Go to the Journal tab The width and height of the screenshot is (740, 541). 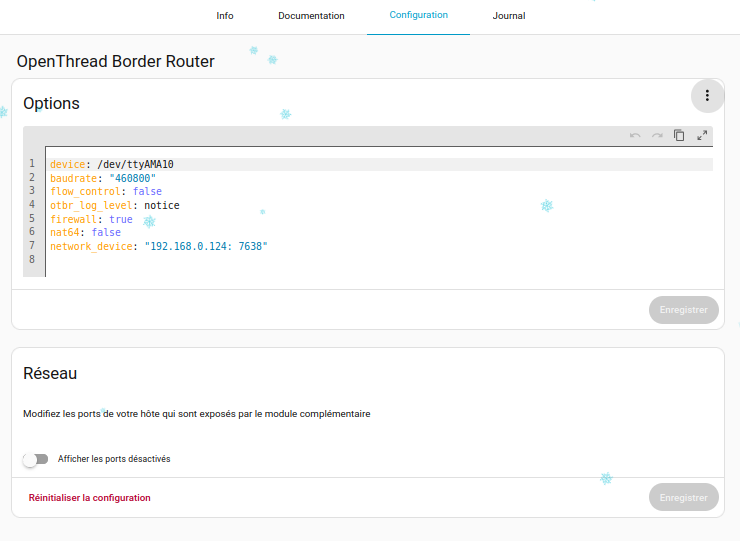point(509,16)
